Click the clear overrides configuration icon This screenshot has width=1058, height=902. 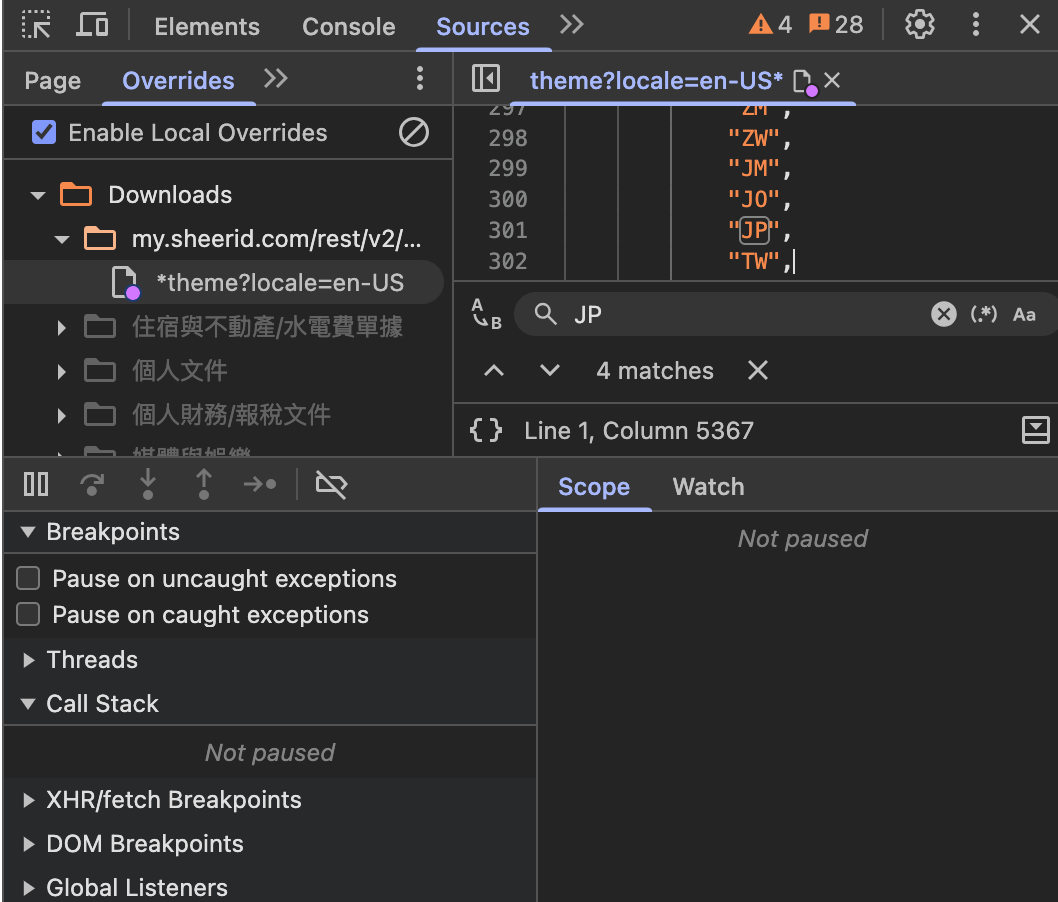point(413,132)
